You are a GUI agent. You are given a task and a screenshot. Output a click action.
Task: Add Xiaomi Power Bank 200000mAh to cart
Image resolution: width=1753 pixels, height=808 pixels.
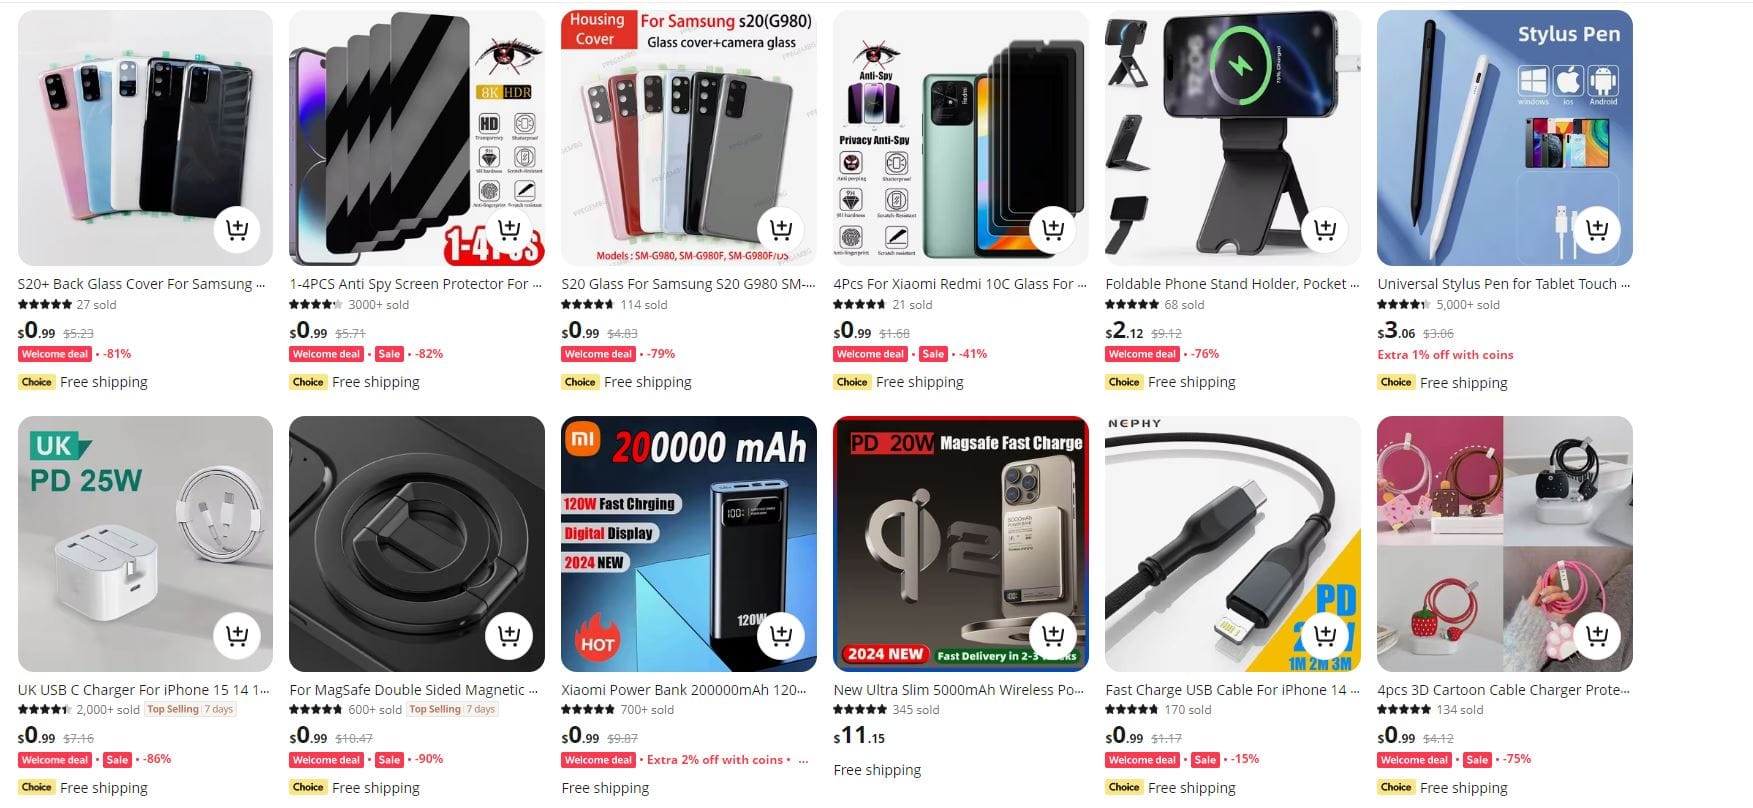(x=781, y=635)
